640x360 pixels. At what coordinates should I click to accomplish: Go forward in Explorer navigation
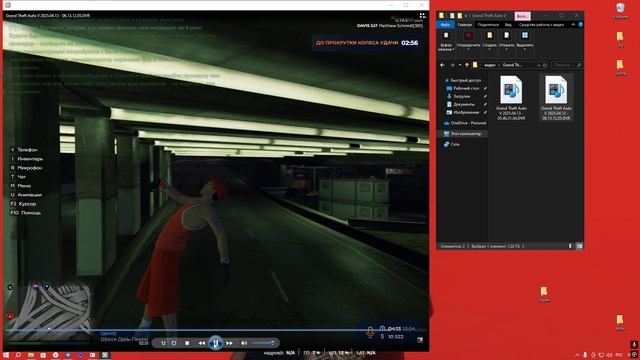tap(452, 65)
